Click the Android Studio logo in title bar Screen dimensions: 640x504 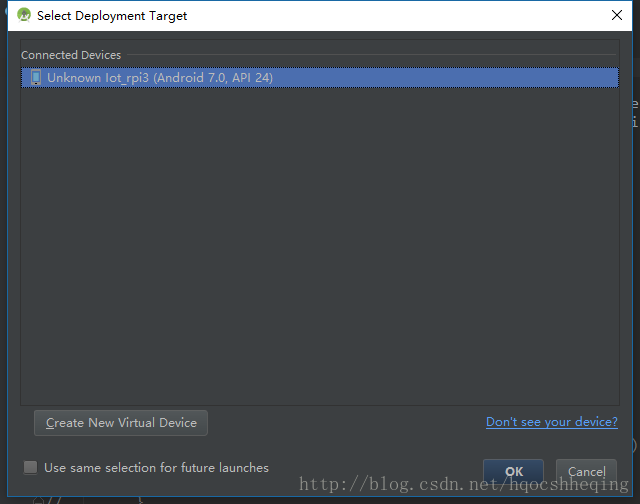coord(24,16)
